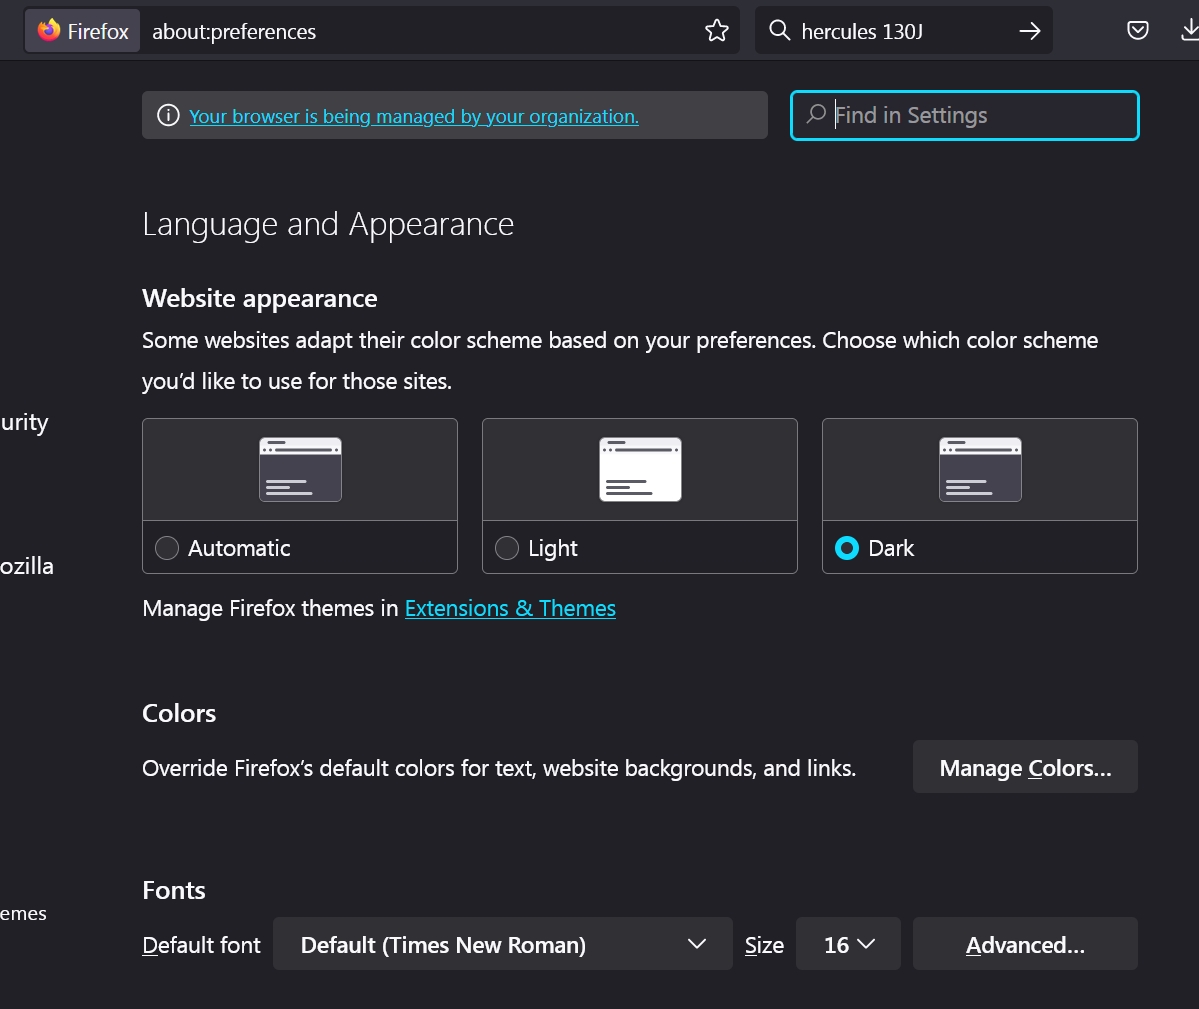This screenshot has height=1009, width=1199.
Task: Select the Automatic color scheme radio button
Action: [x=167, y=548]
